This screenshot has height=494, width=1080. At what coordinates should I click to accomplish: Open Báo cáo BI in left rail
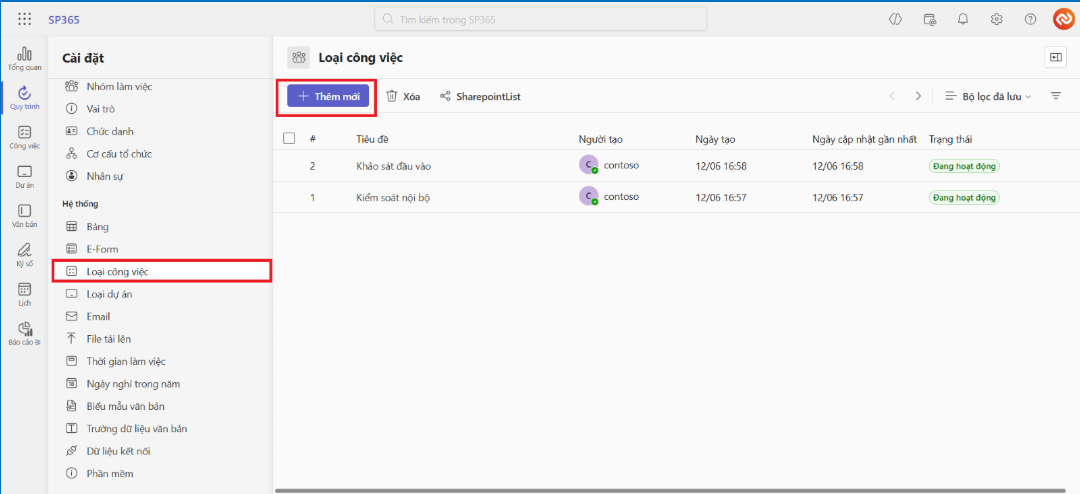(x=24, y=333)
